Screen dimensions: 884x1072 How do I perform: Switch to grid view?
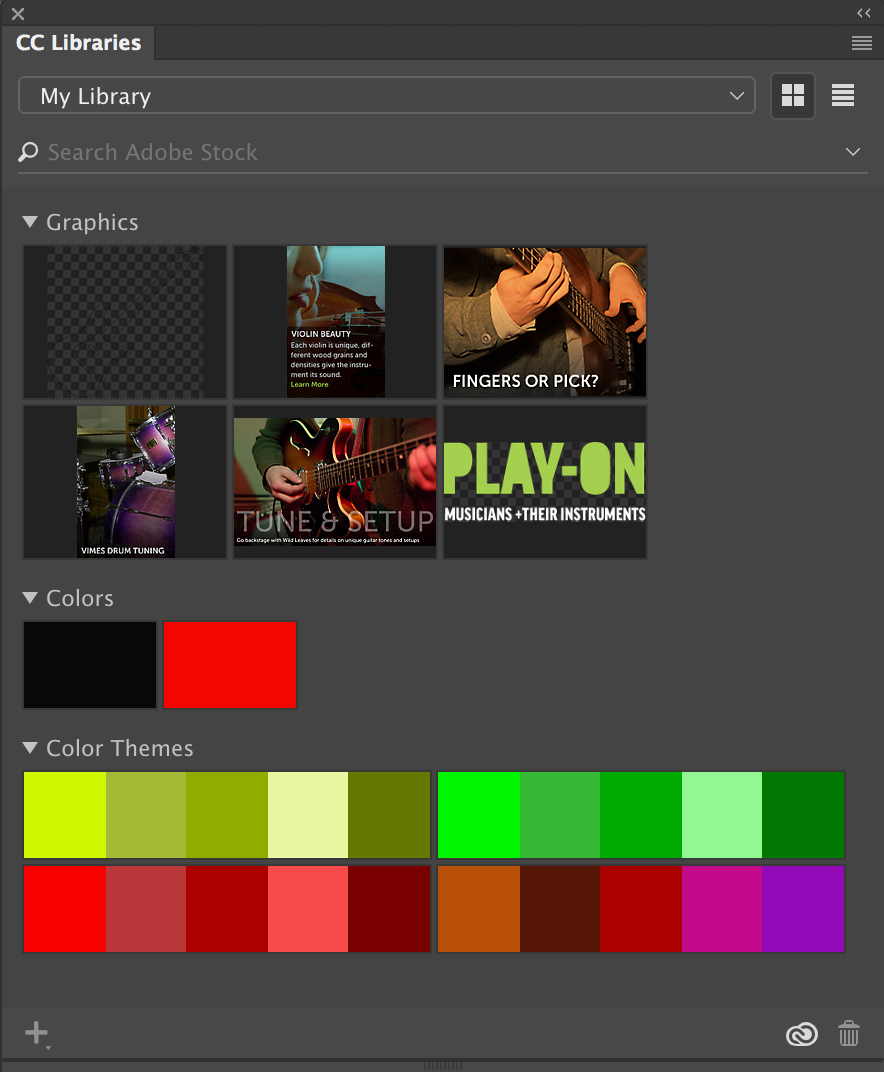[x=792, y=95]
